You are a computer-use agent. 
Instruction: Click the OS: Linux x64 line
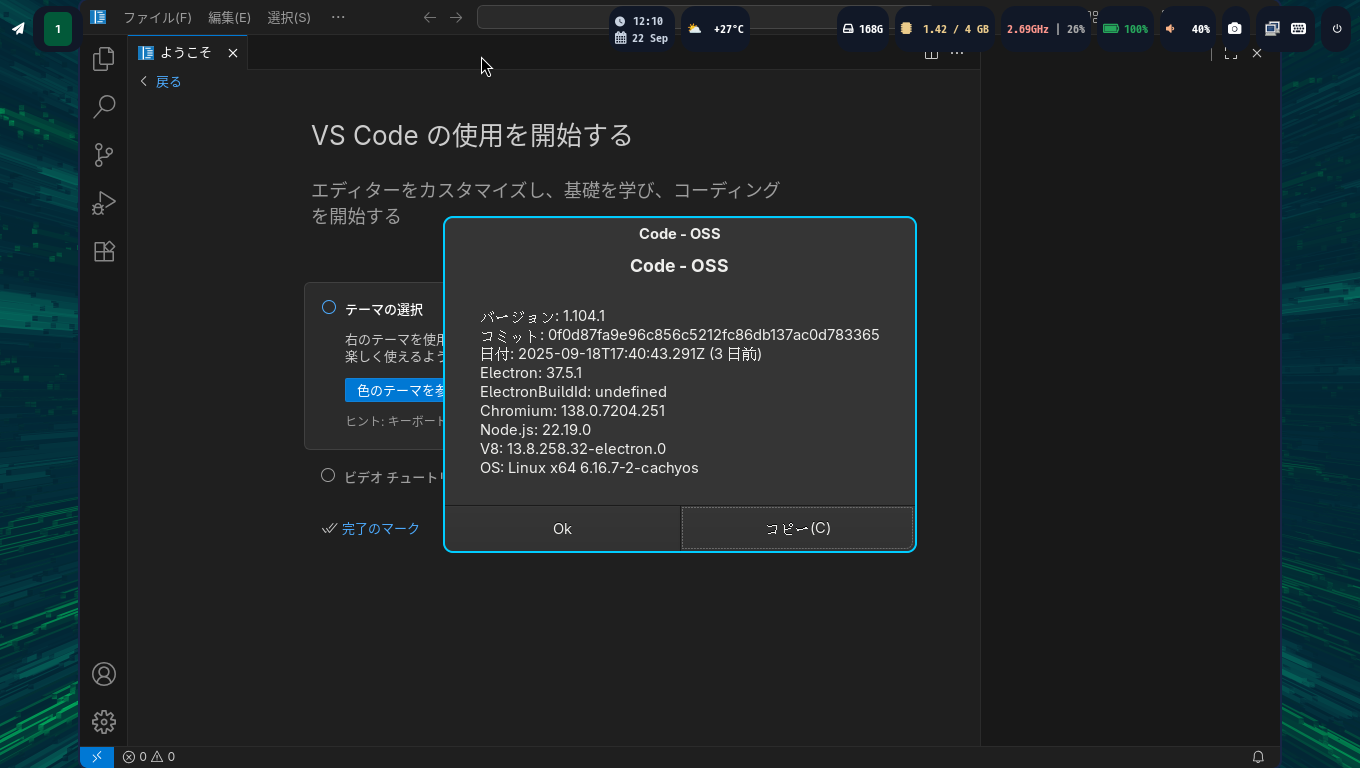click(x=589, y=468)
